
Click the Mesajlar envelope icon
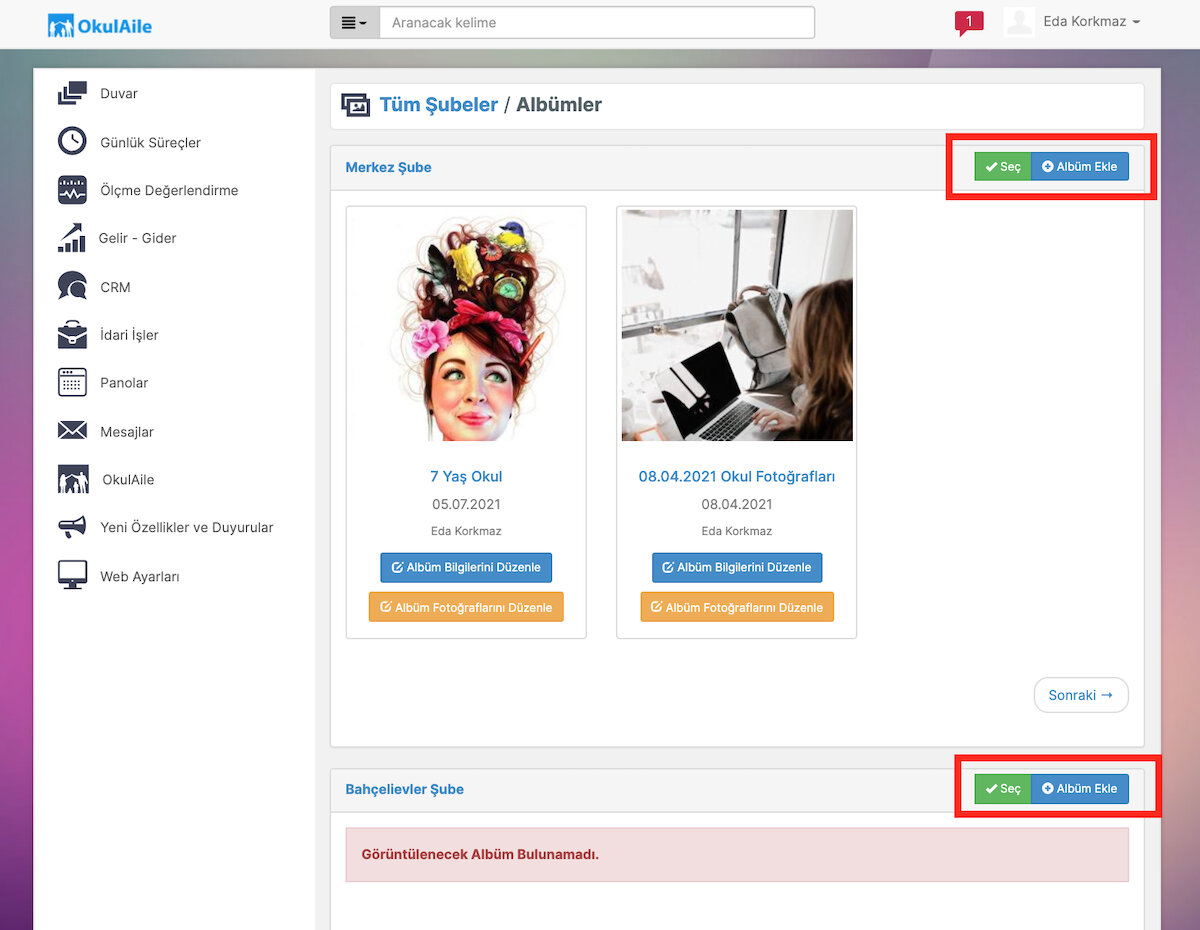(x=72, y=431)
